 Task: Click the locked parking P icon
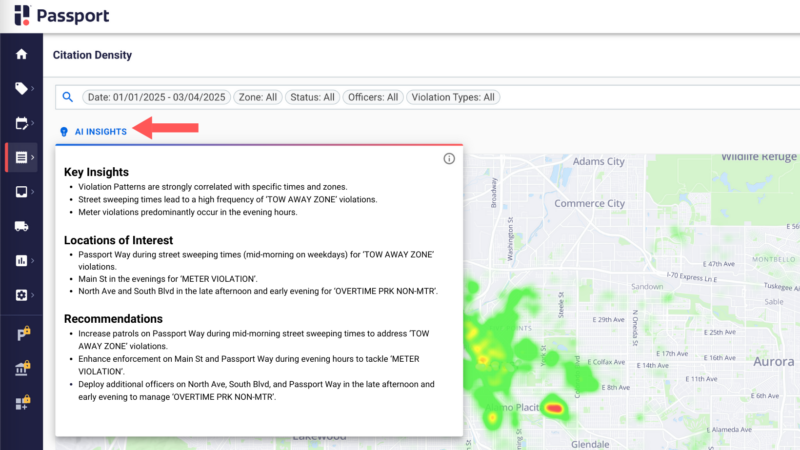pos(21,335)
